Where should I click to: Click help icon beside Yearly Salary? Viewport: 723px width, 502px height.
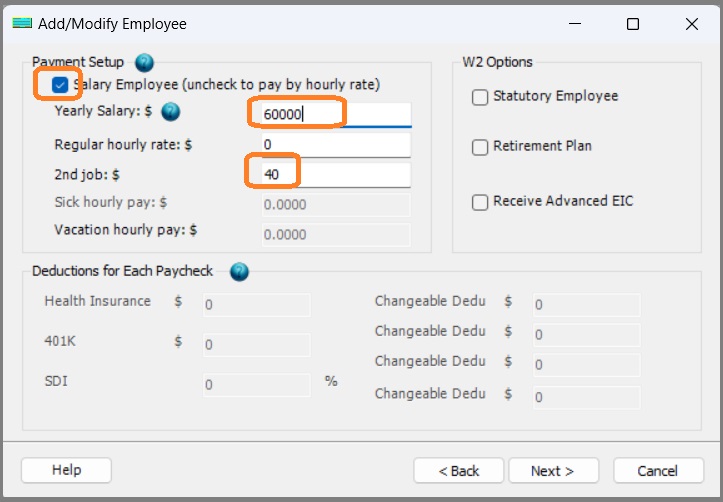pos(170,112)
